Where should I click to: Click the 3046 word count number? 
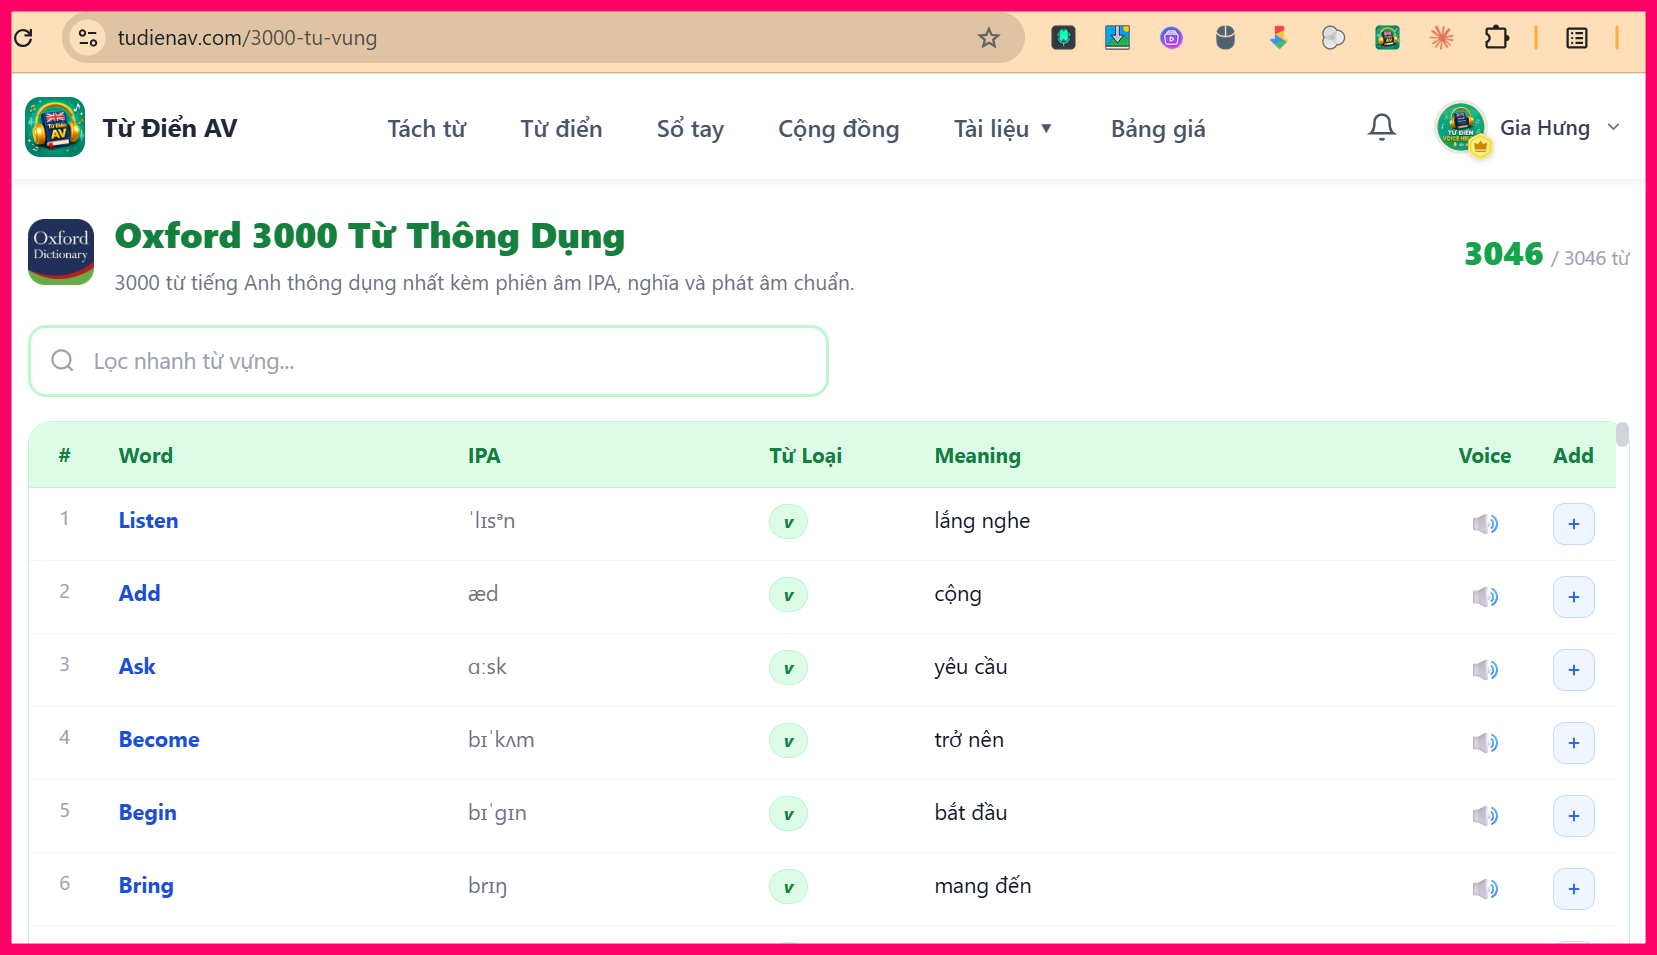tap(1504, 254)
